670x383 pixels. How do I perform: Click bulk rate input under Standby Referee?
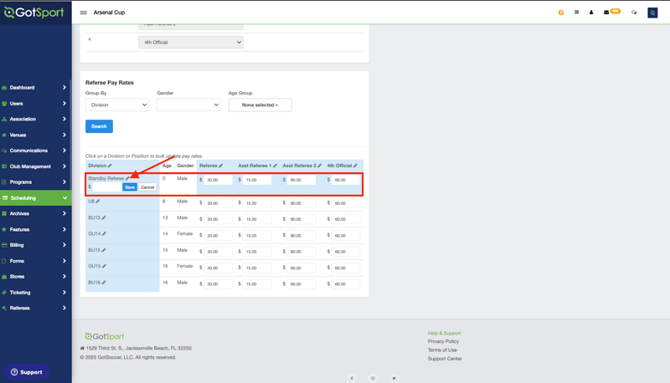(107, 187)
